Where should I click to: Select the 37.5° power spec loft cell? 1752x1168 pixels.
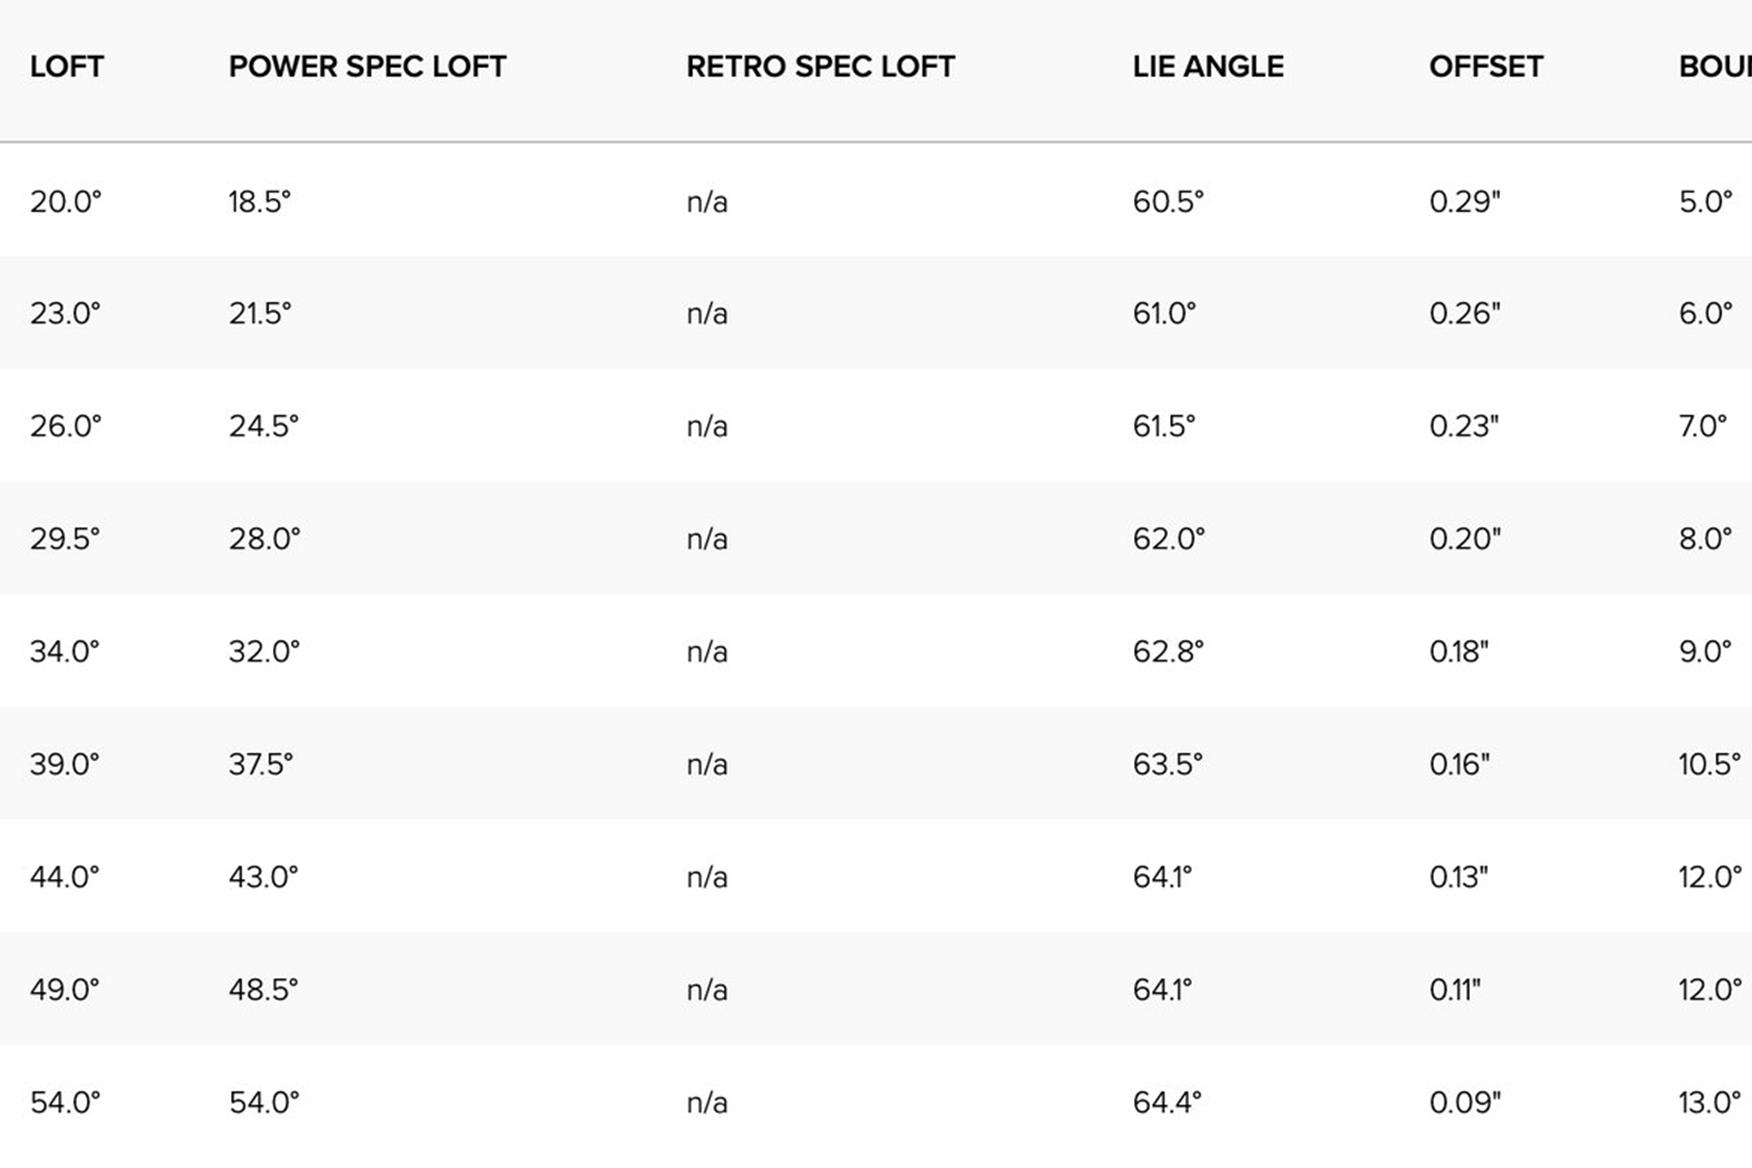[x=261, y=765]
